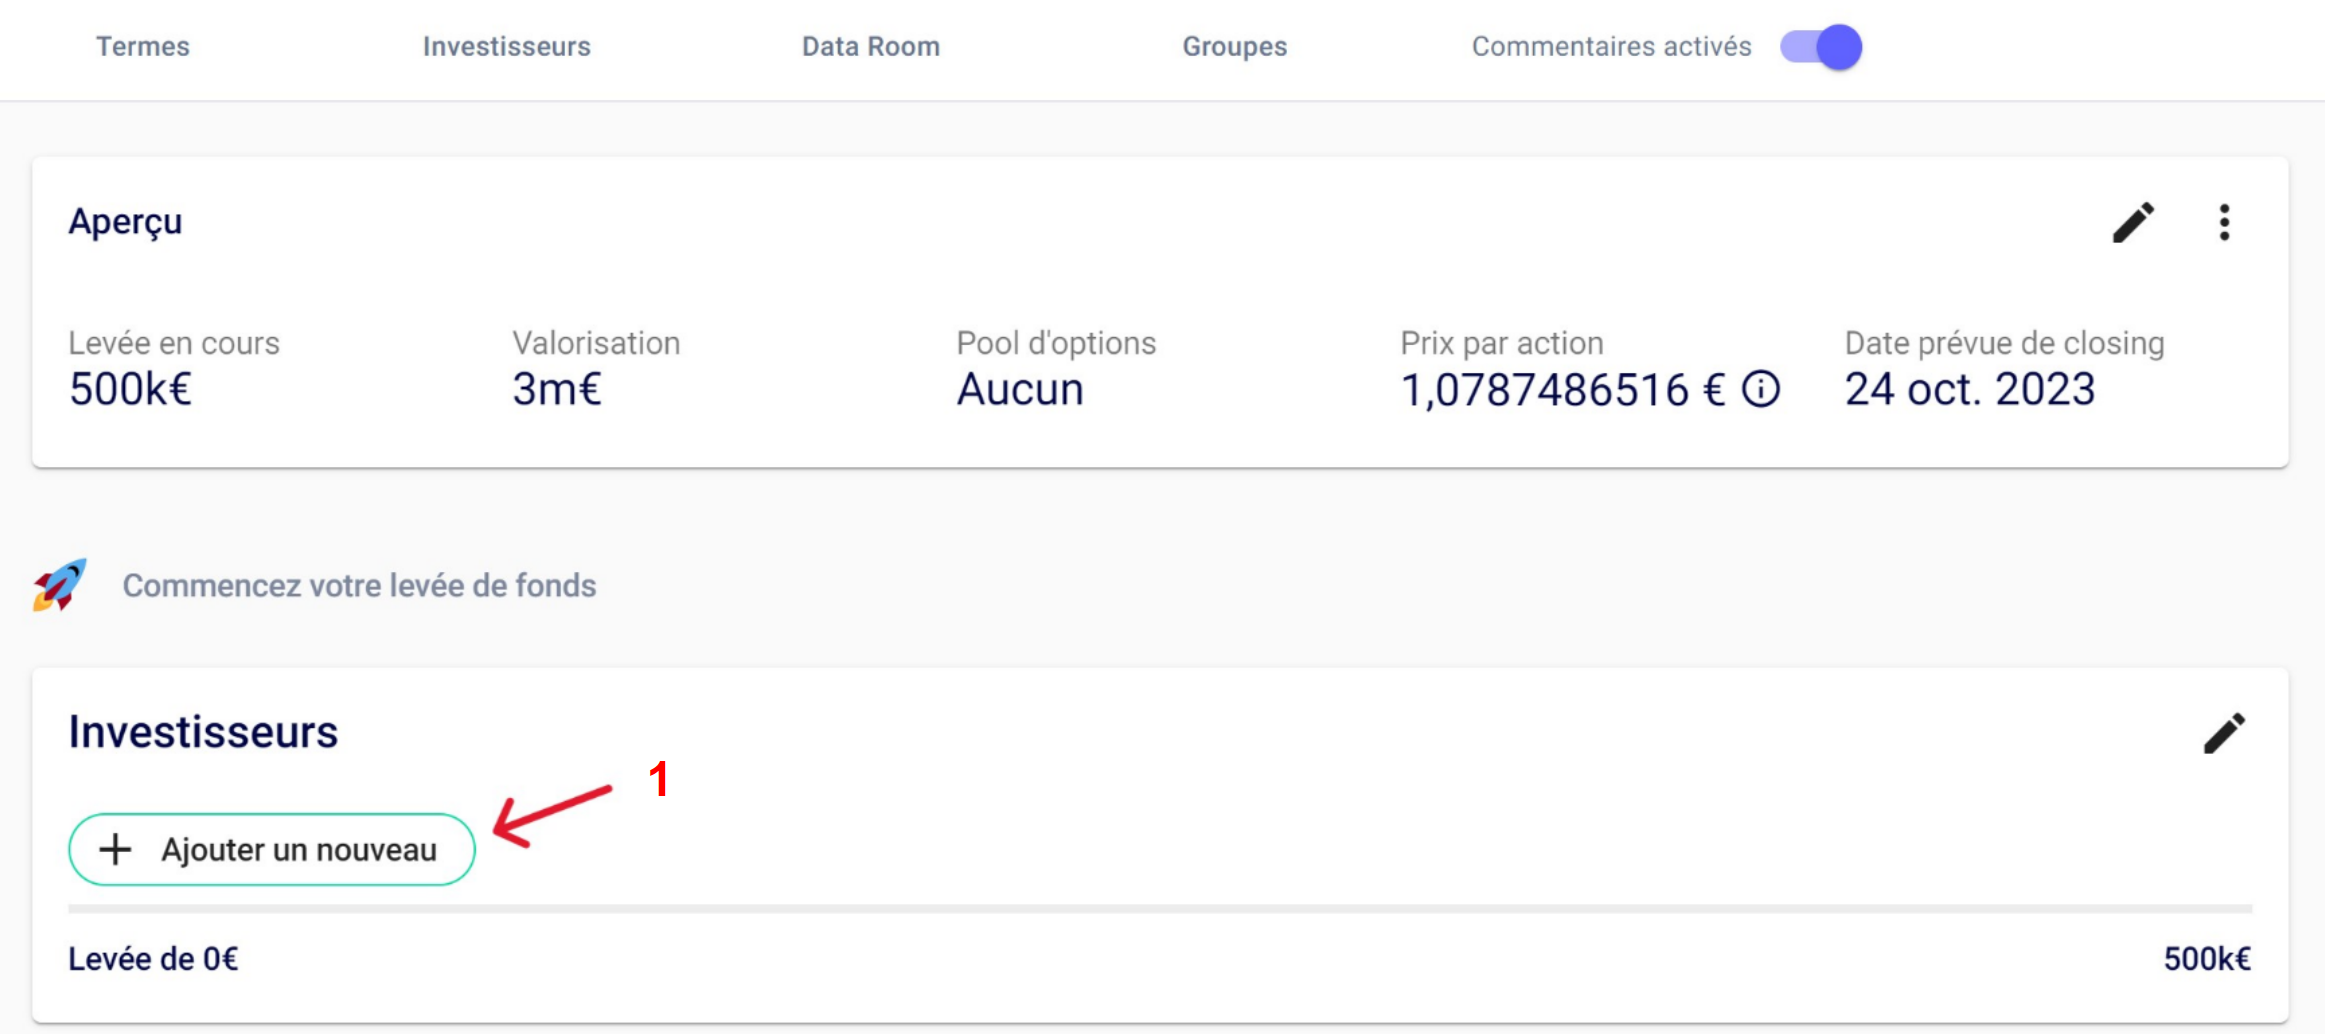The width and height of the screenshot is (2325, 1034).
Task: Go to the Data Room tab
Action: (870, 47)
